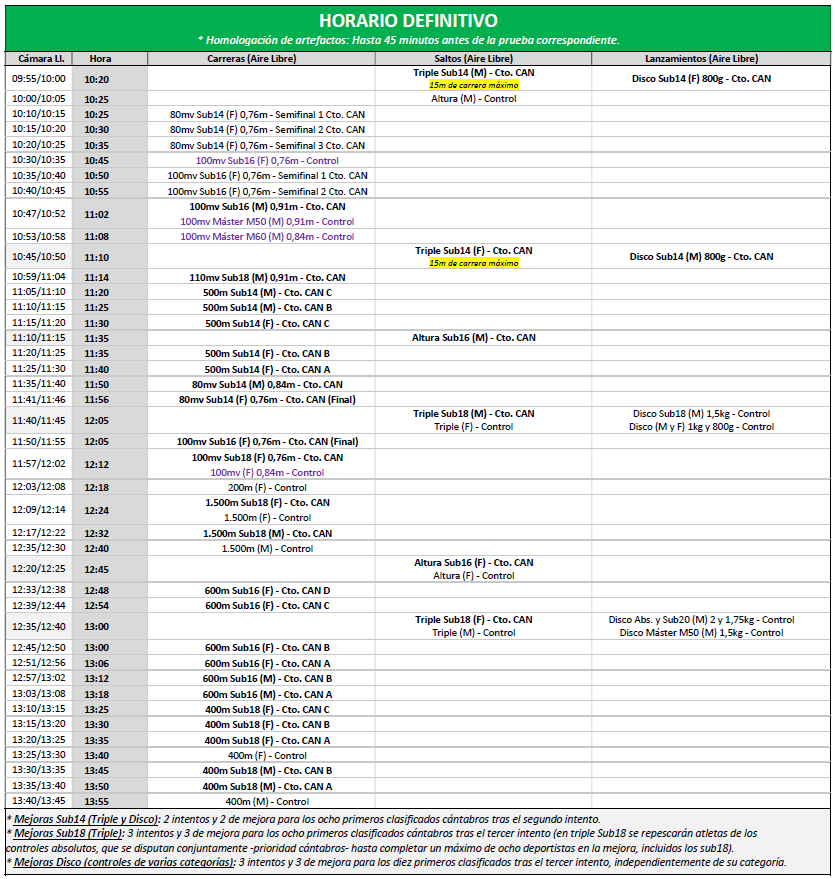Select the Hora column header
This screenshot has width=835, height=879.
99,58
